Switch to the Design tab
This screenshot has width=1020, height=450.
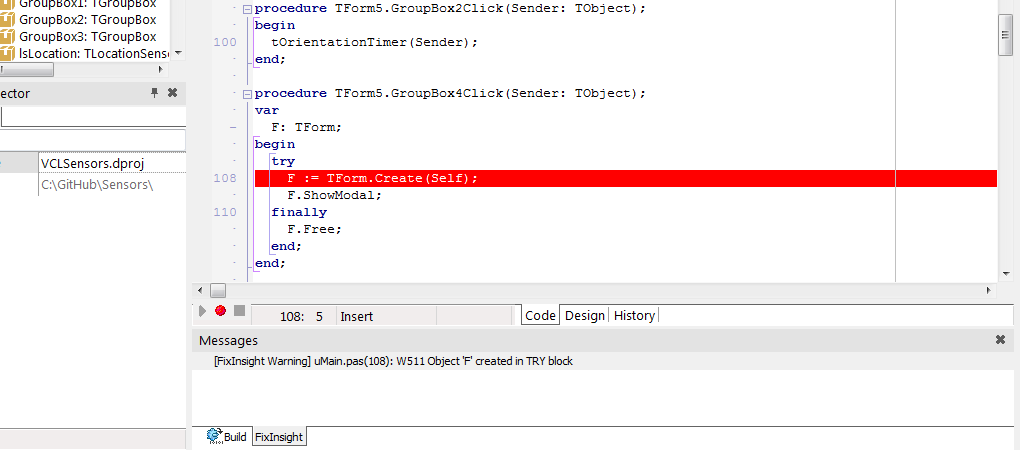585,315
